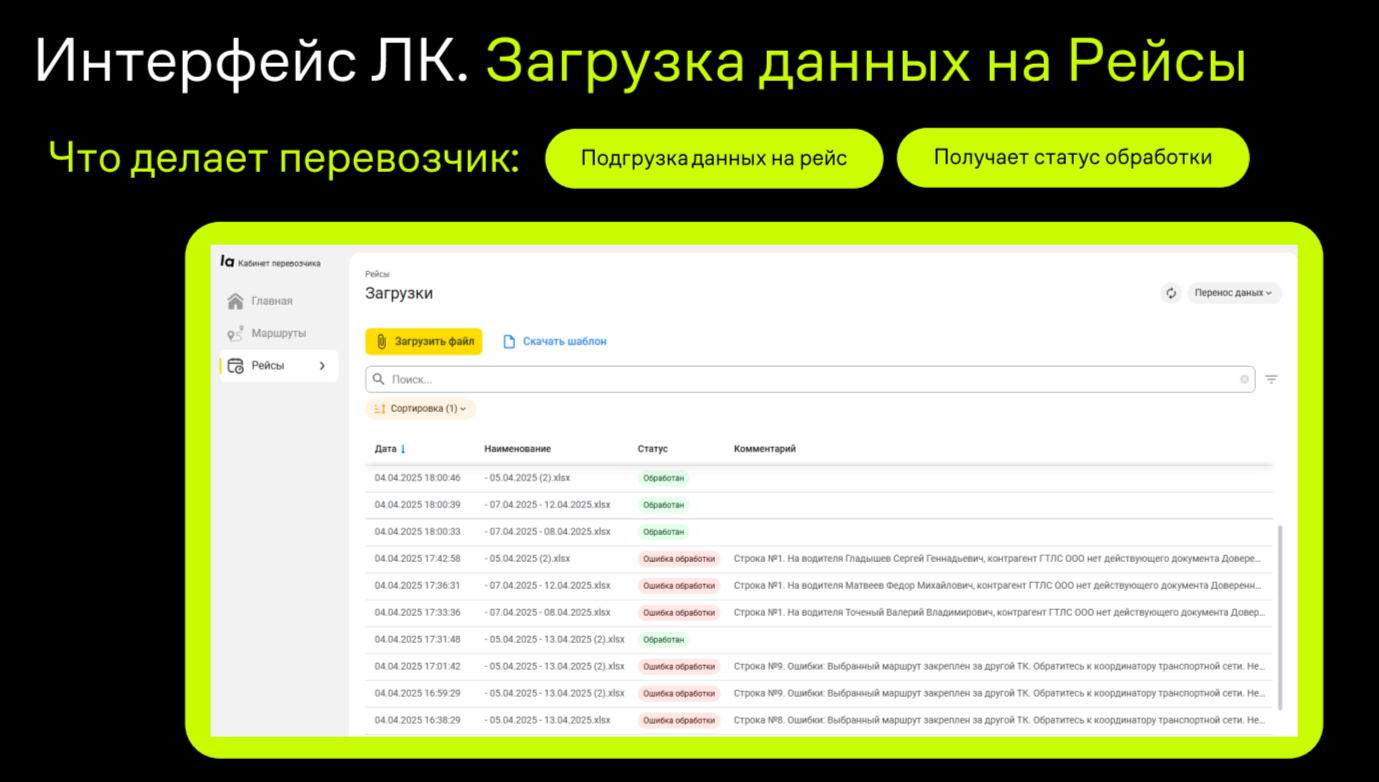Screen dimensions: 1379x782
Task: Click the Скачать шаблон link
Action: pos(554,341)
